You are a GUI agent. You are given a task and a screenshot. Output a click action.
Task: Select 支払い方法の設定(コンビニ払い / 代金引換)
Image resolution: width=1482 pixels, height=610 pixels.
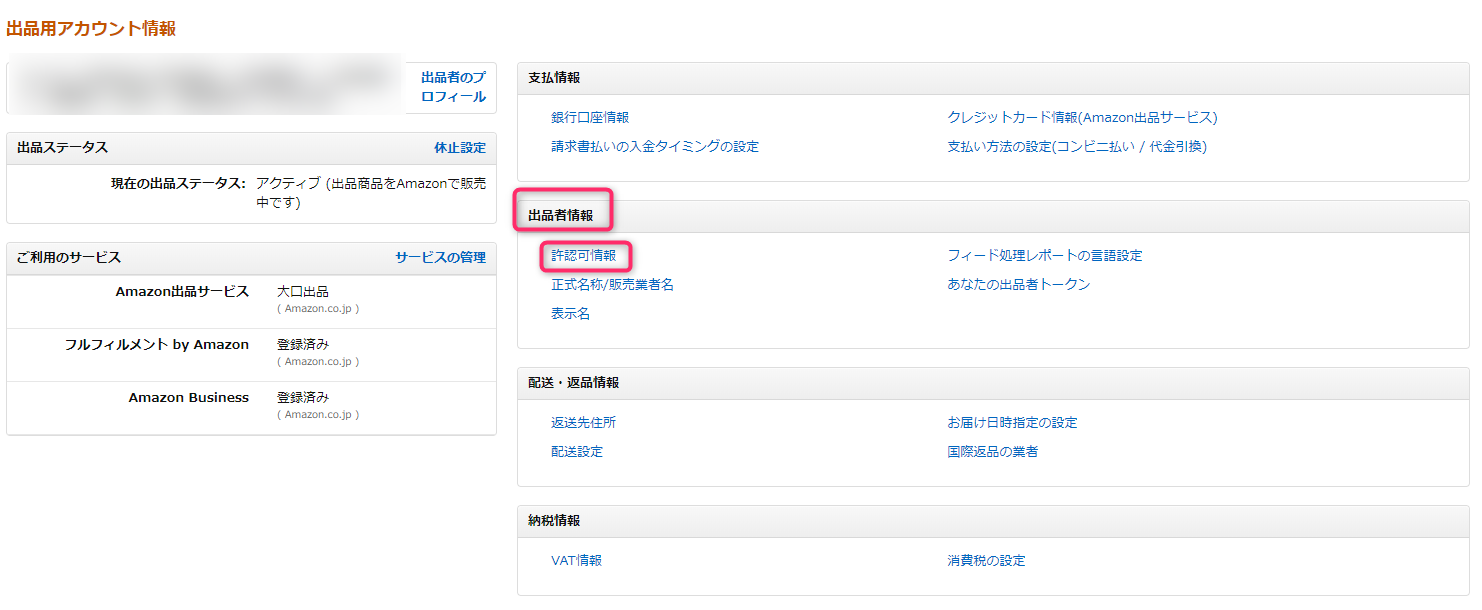(x=1077, y=147)
